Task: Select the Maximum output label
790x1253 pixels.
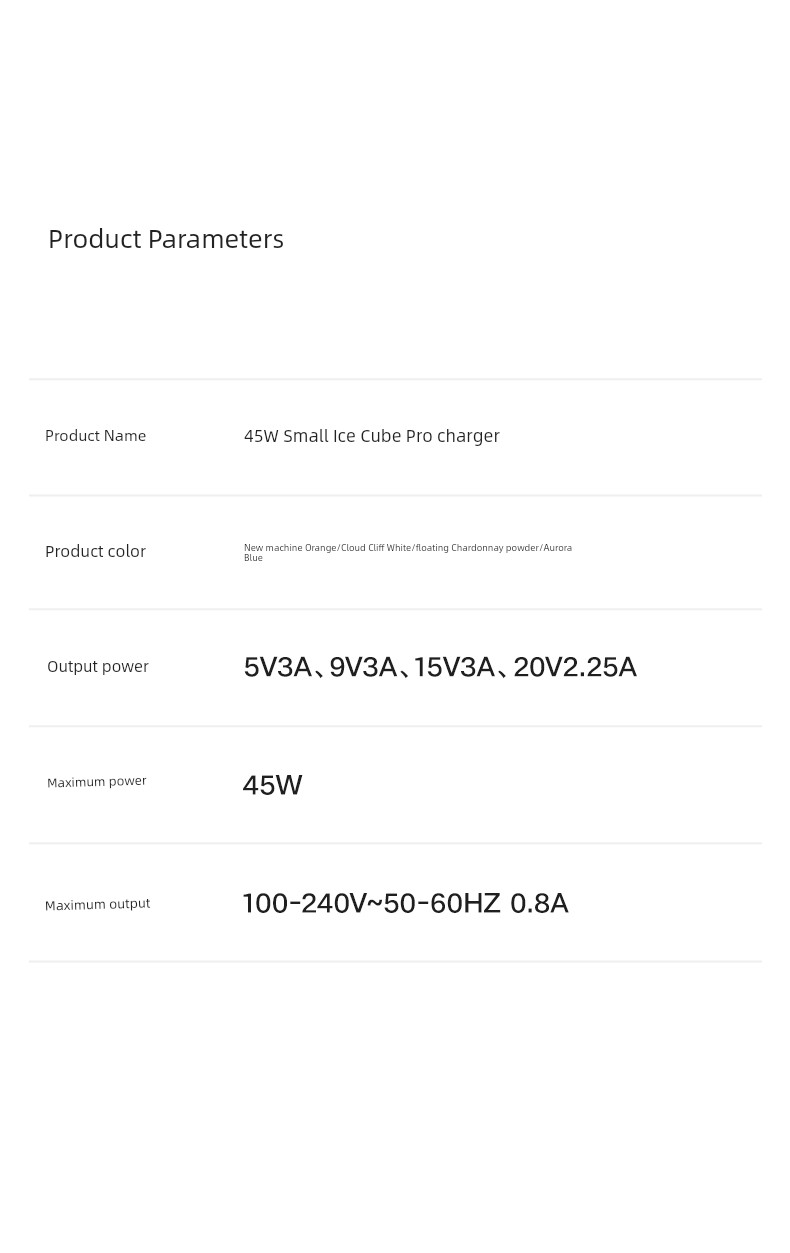Action: click(97, 905)
